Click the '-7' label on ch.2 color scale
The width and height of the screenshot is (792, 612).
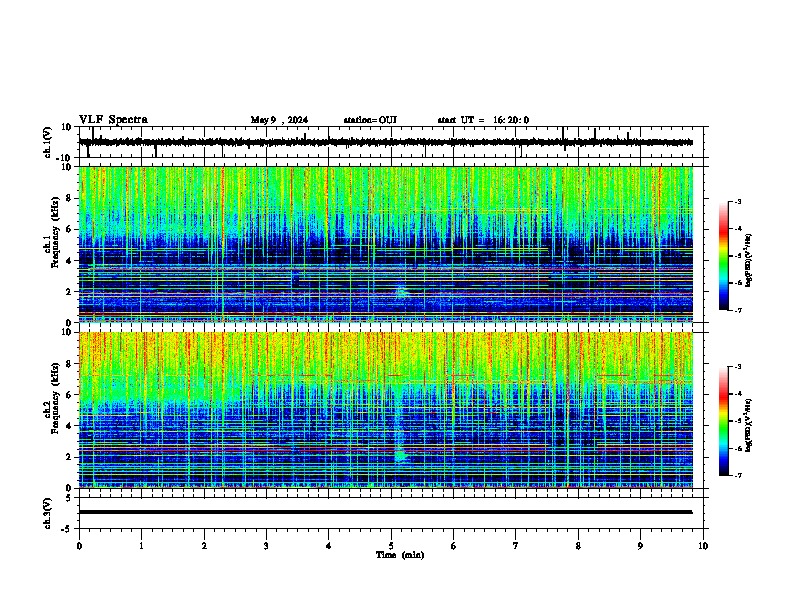pos(737,475)
